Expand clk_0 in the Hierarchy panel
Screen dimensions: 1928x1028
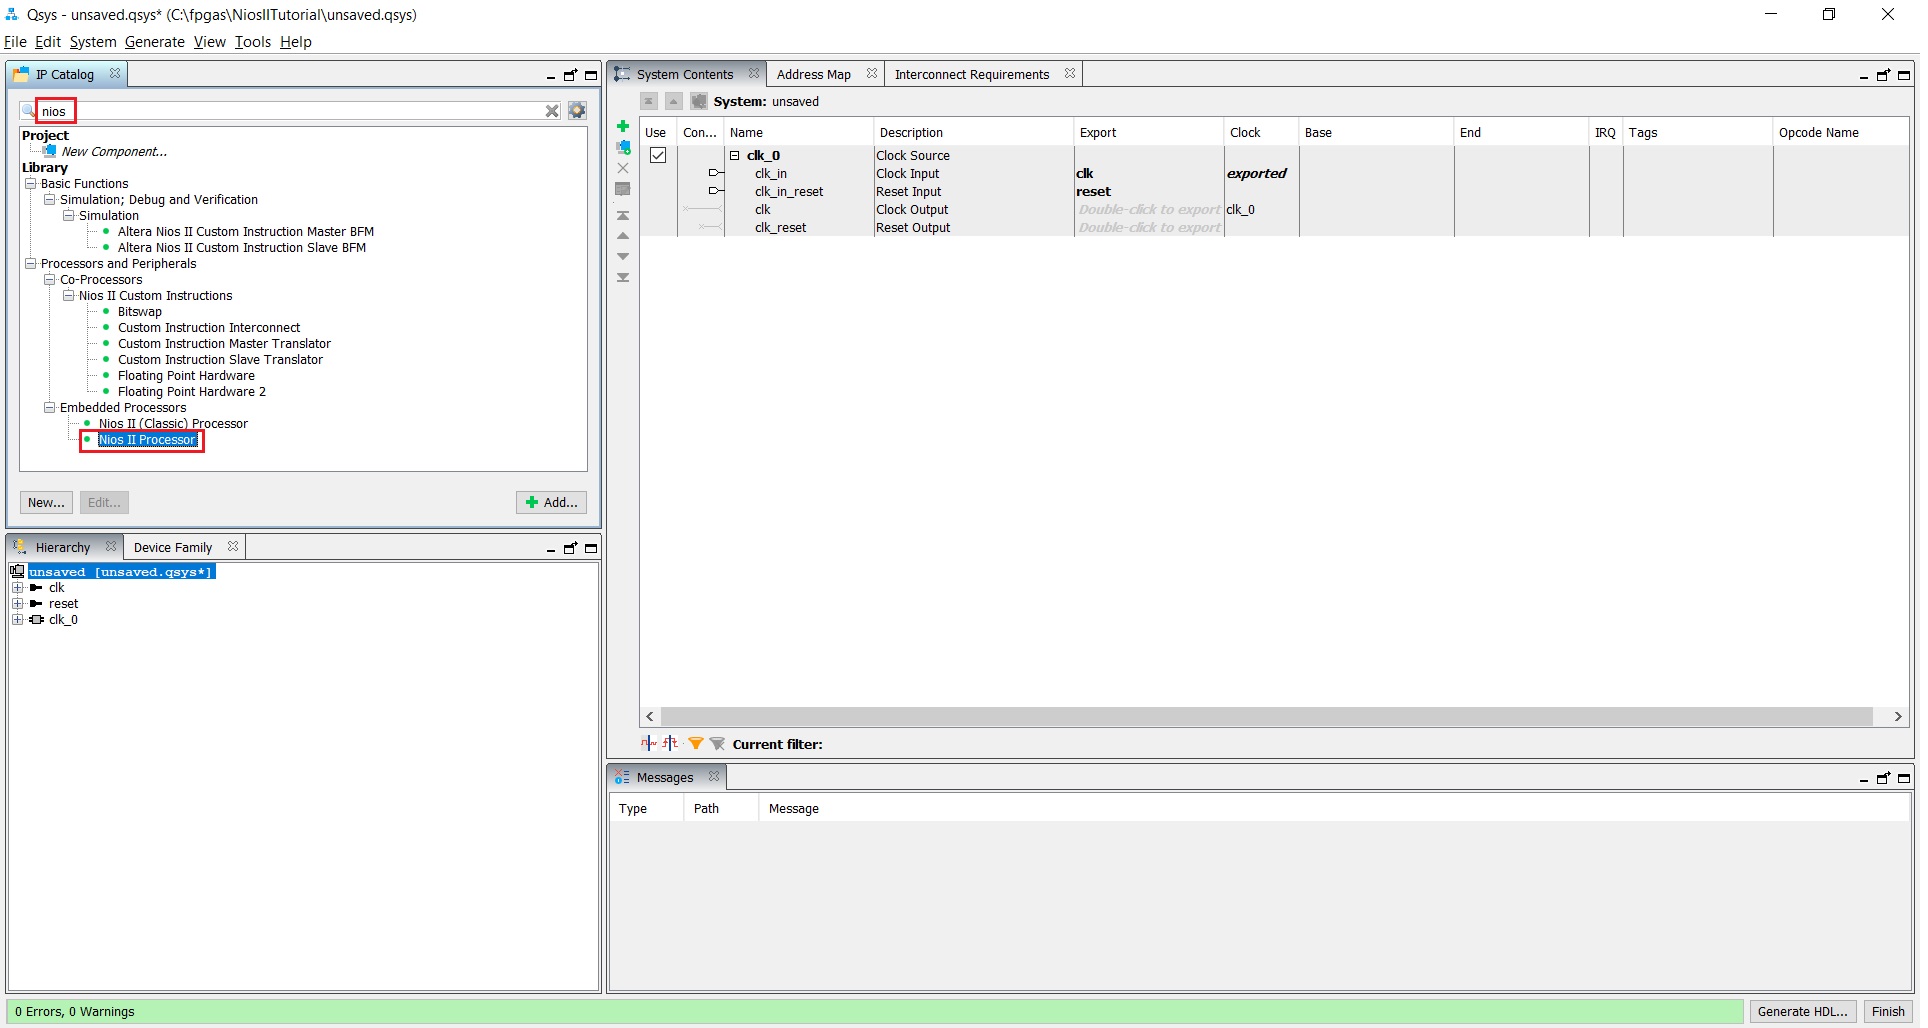[x=17, y=620]
